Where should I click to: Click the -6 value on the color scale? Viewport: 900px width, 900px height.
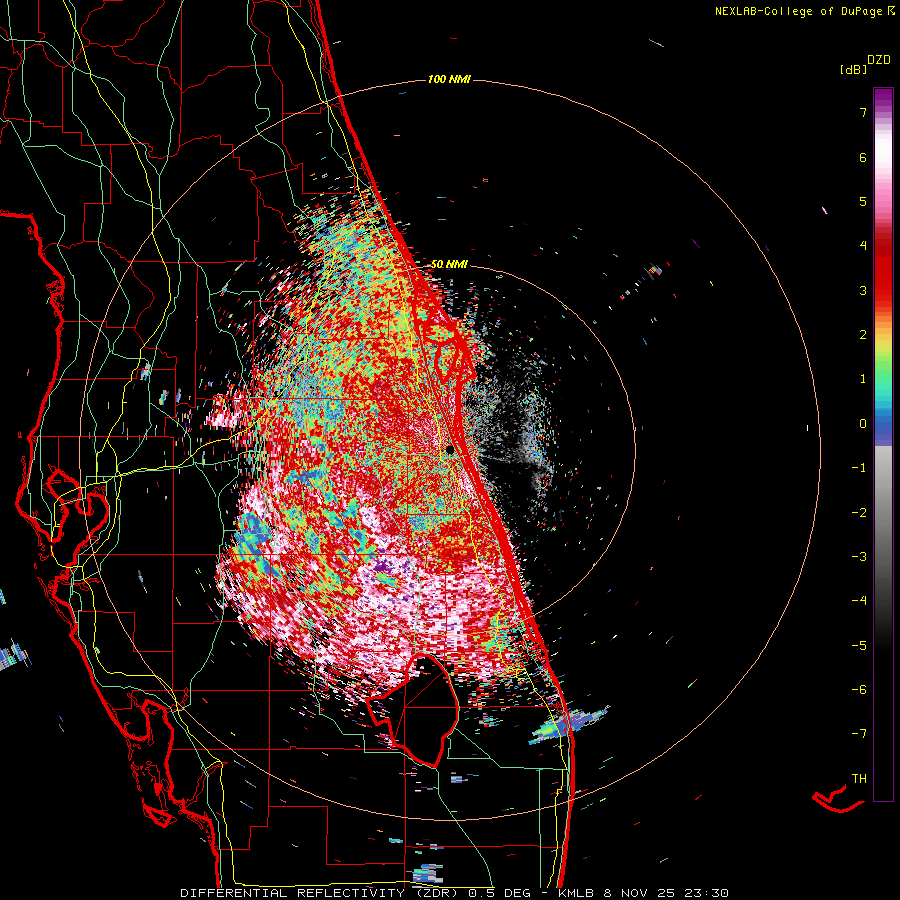[859, 689]
